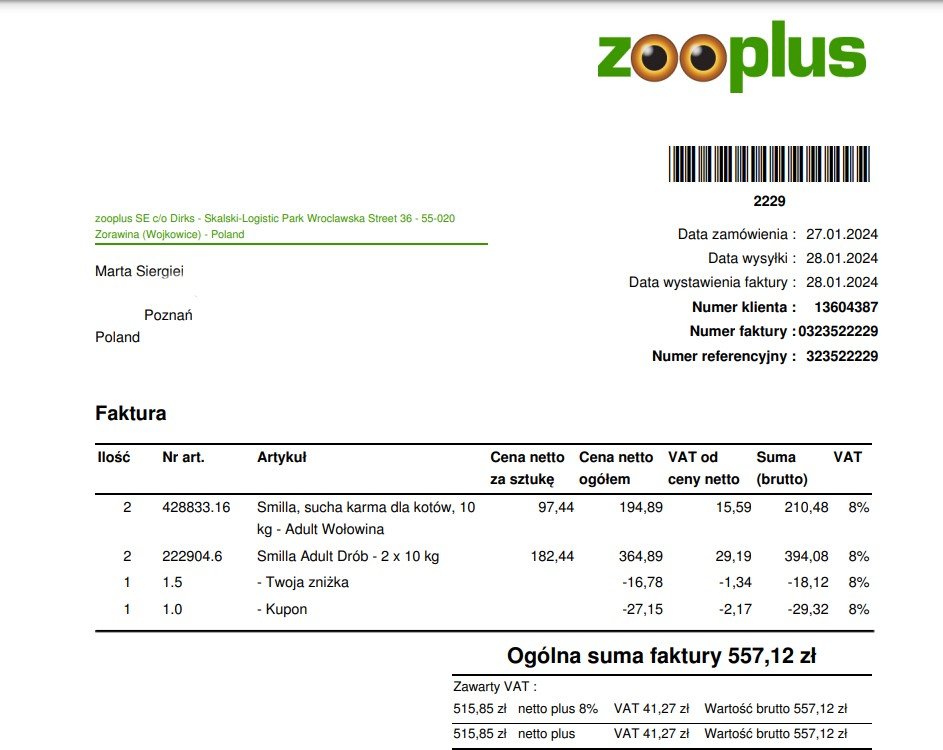Click netto plus 8% in VAT summary
Screen dimensions: 943x750
pos(558,709)
